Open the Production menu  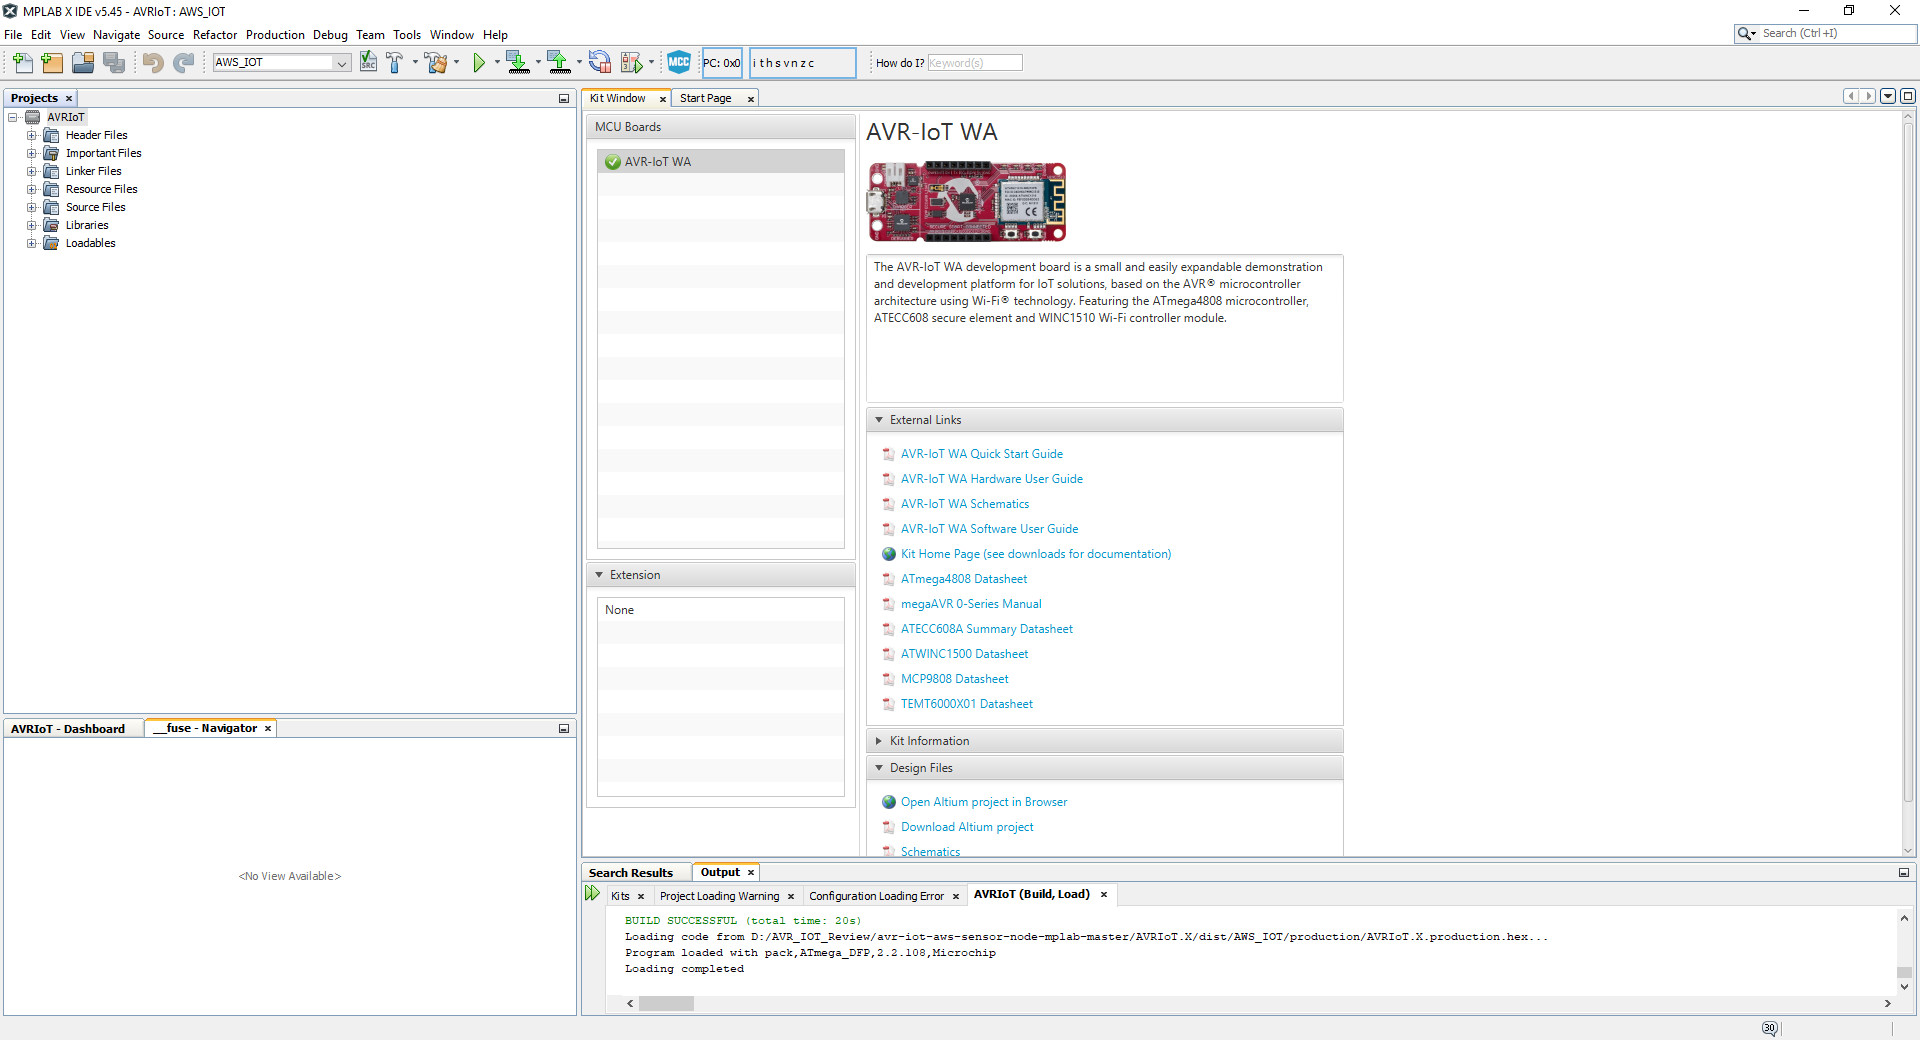coord(275,35)
